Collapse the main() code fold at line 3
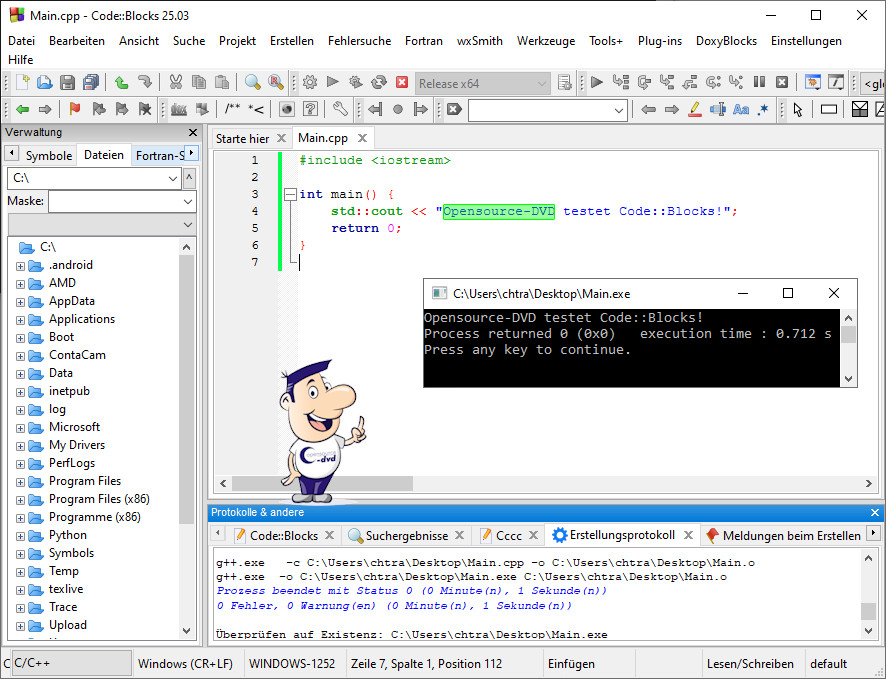The width and height of the screenshot is (886, 679). (289, 194)
